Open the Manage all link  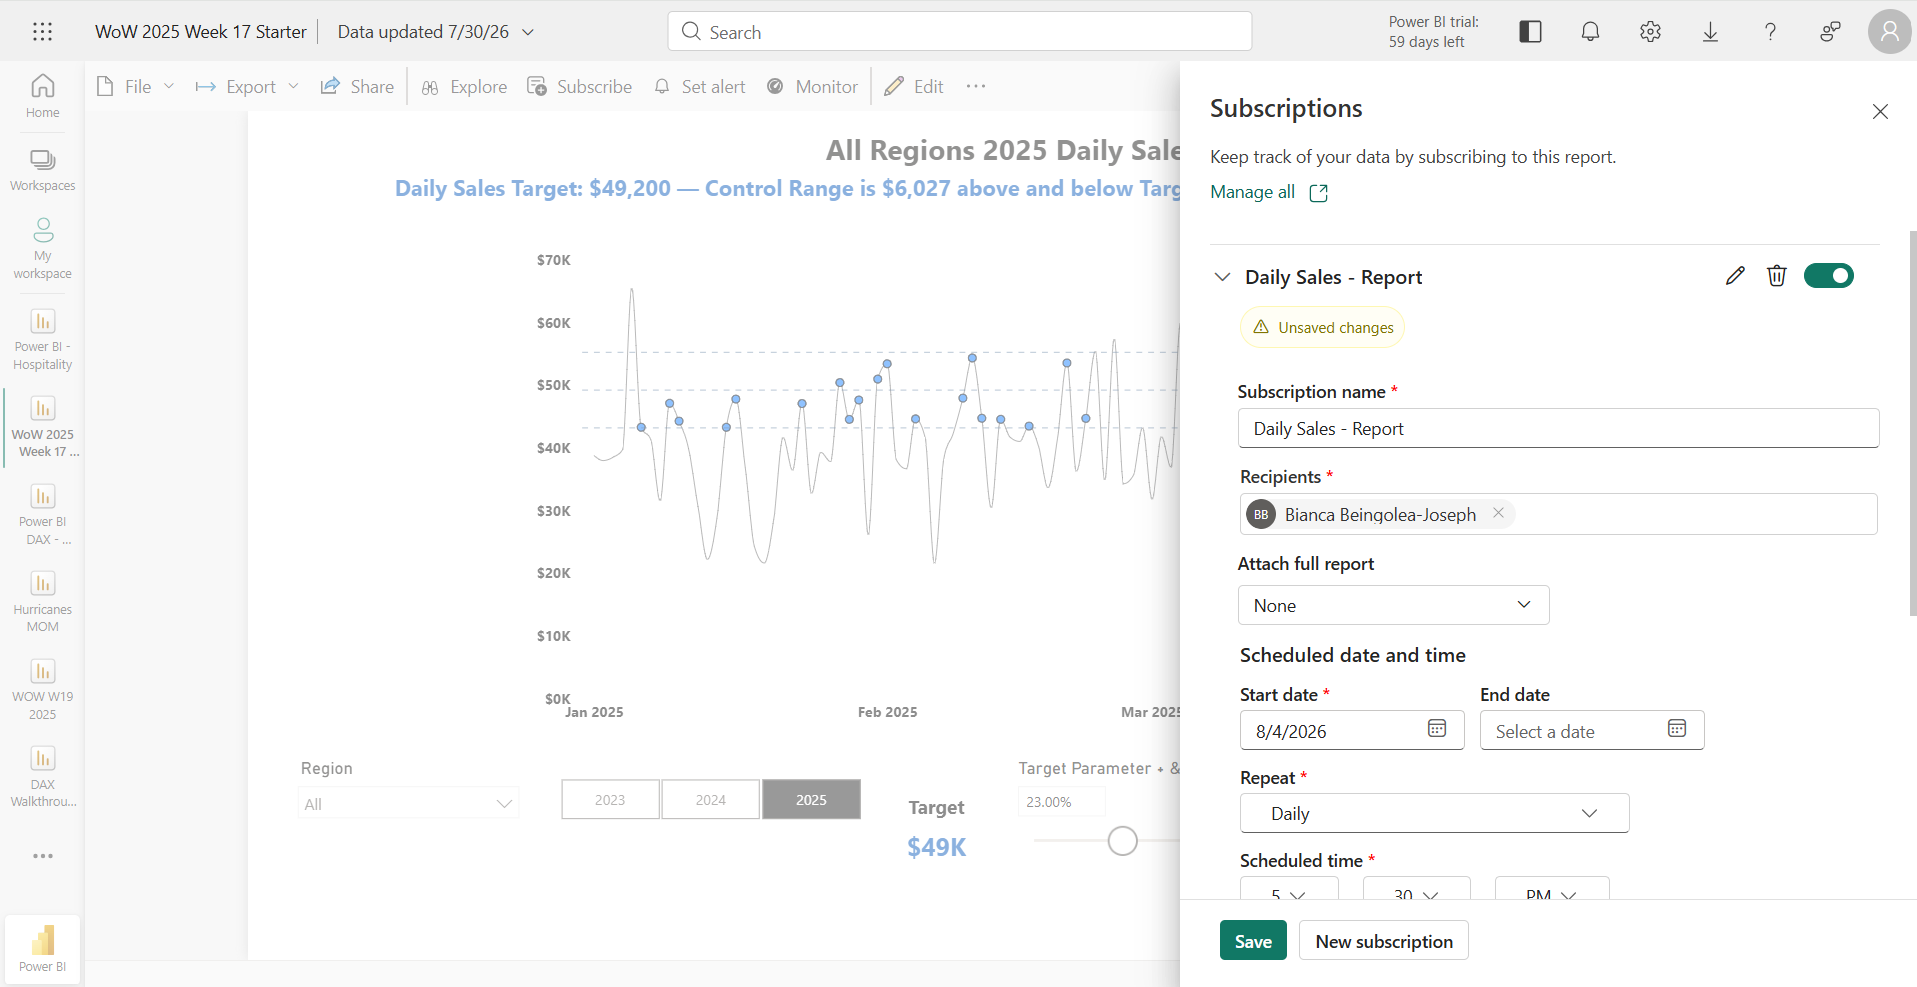(x=1269, y=192)
